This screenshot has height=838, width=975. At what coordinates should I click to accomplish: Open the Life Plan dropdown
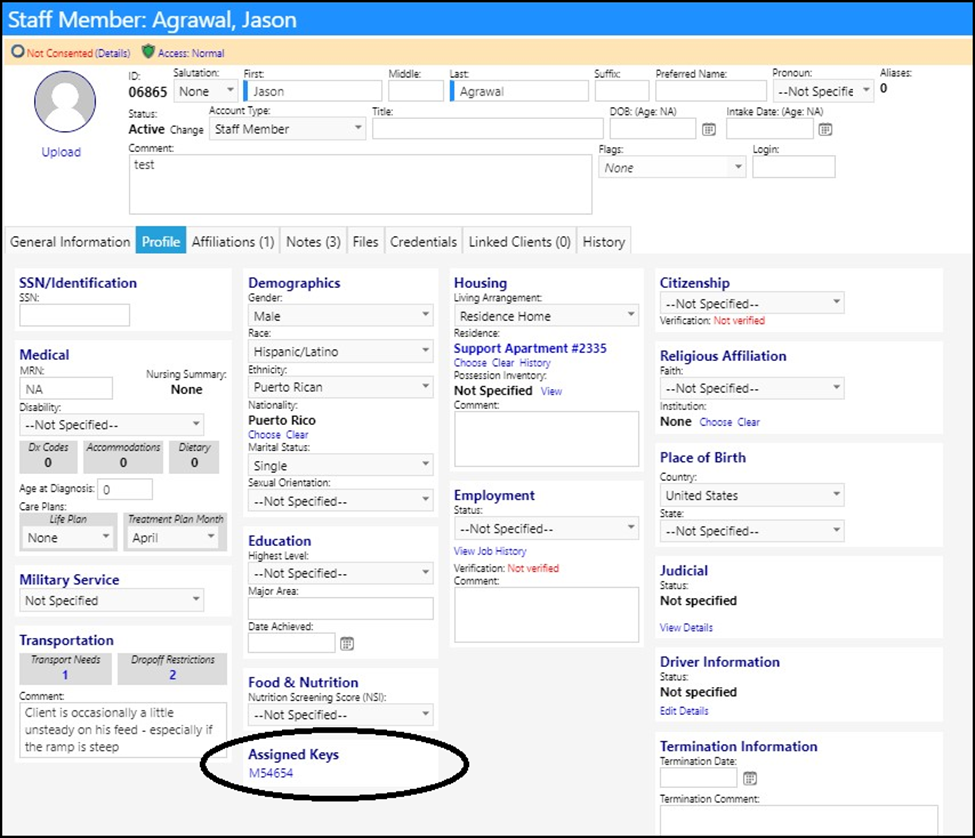68,537
